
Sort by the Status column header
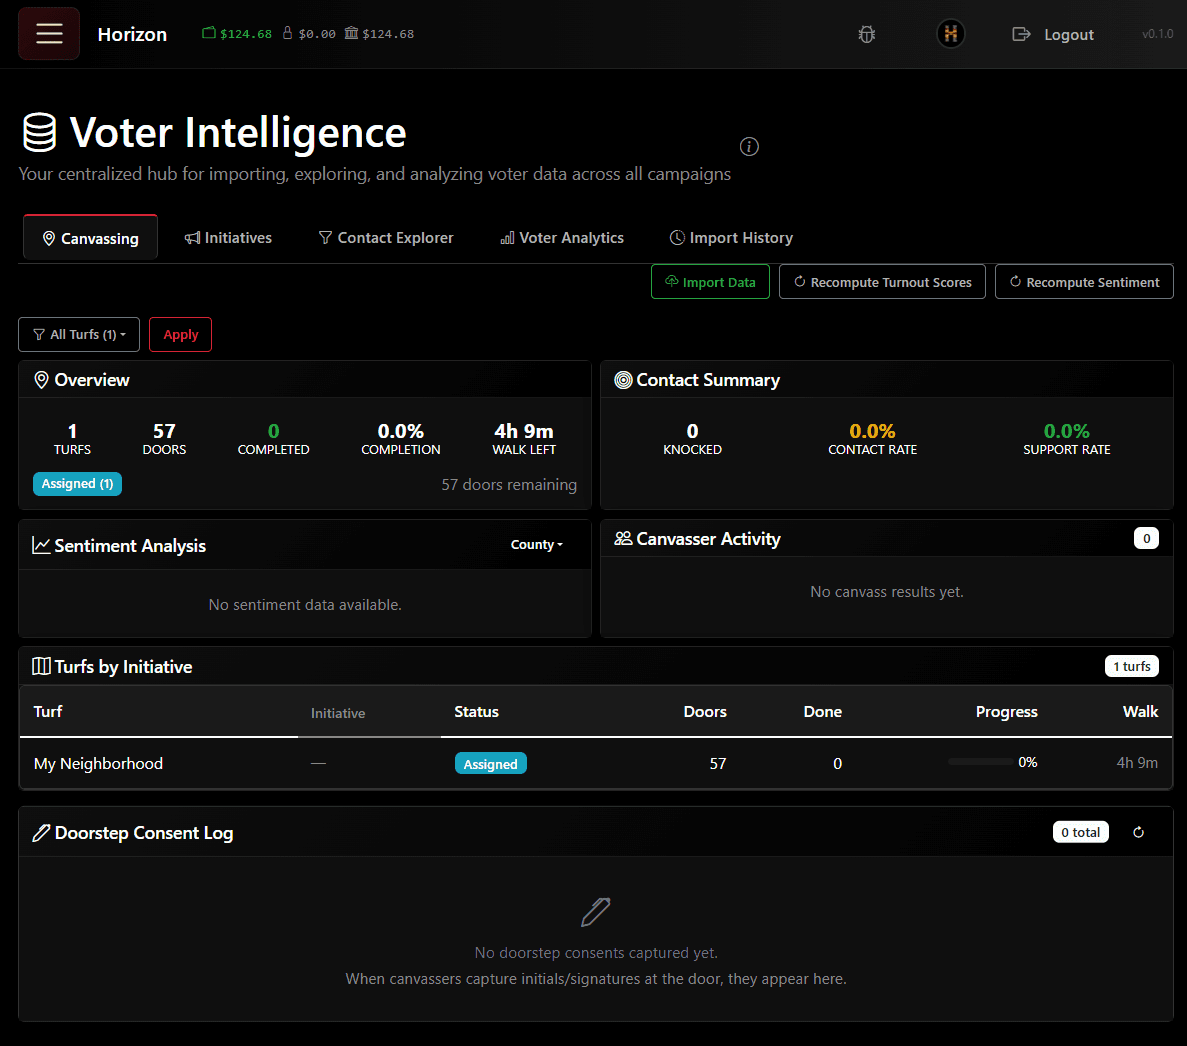click(476, 711)
